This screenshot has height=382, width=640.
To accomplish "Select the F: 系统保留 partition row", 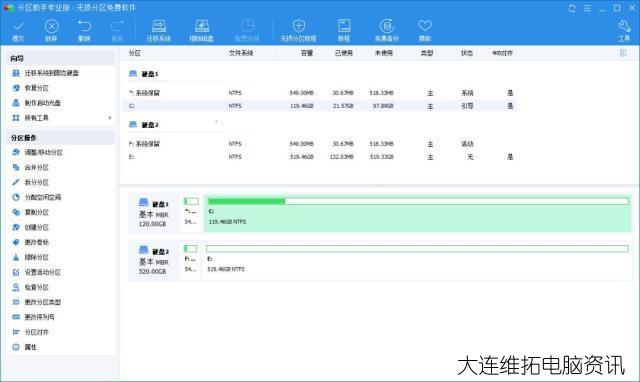I will (321, 144).
